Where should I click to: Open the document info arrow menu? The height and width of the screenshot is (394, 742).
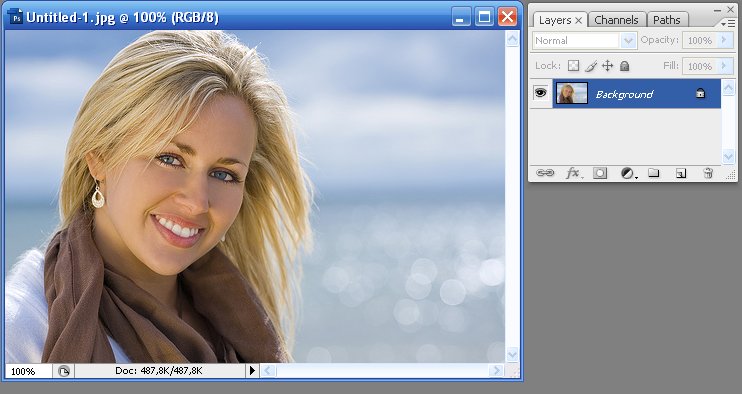(252, 371)
